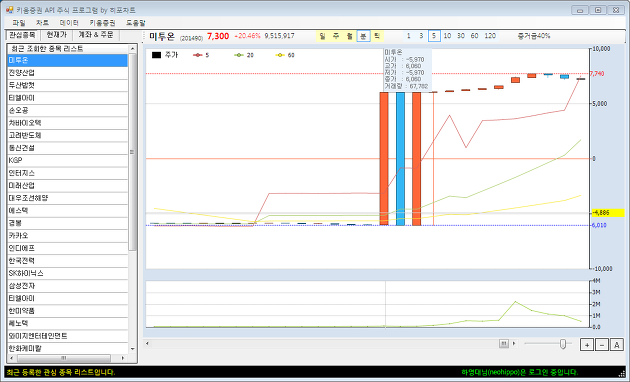Open the 데이터 menu
Screen dimensions: 630x382
click(x=69, y=23)
